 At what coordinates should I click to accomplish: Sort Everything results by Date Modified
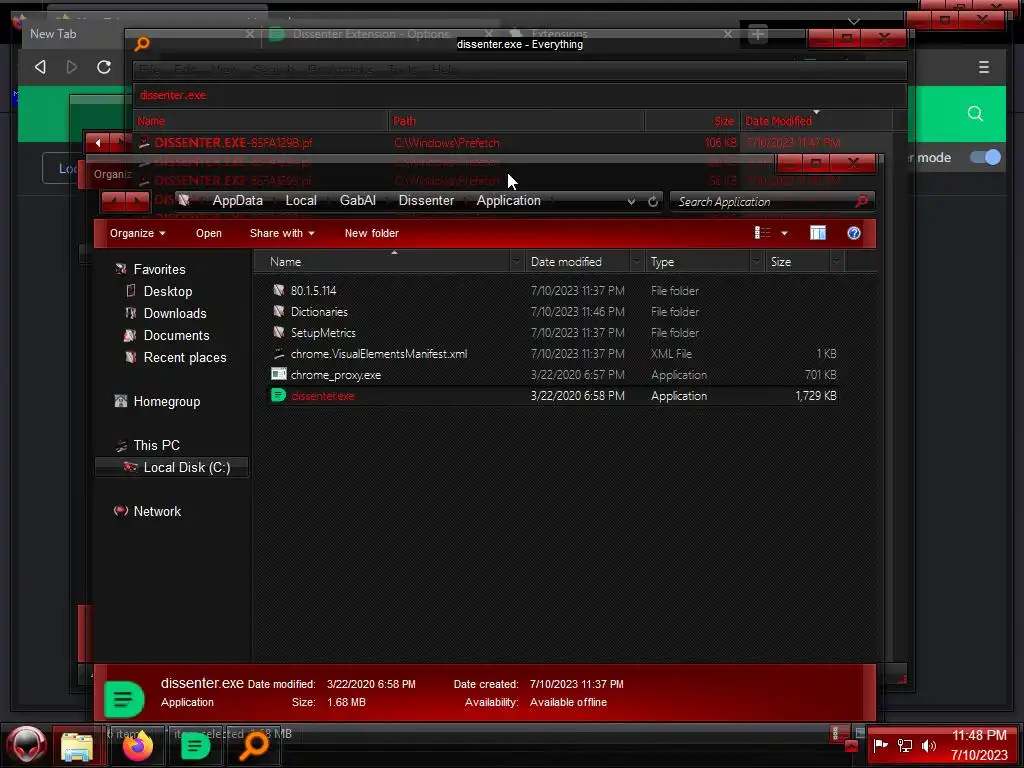click(816, 121)
